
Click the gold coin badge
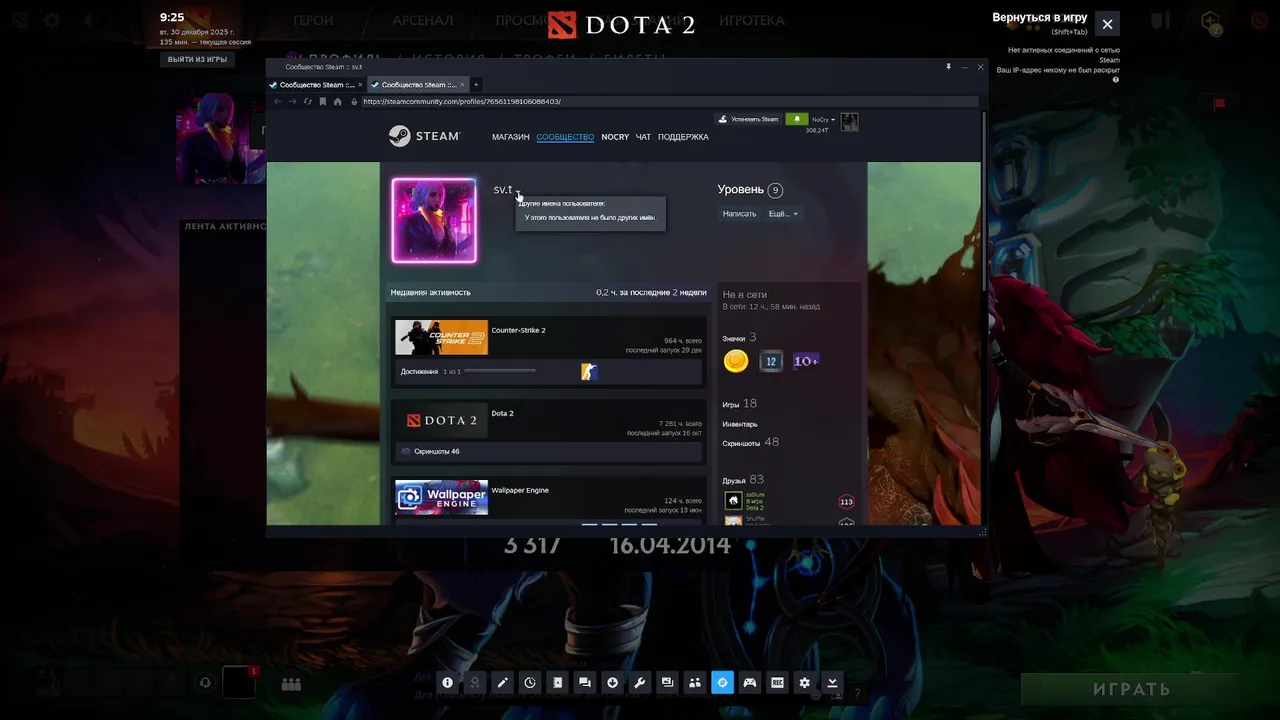coord(736,361)
